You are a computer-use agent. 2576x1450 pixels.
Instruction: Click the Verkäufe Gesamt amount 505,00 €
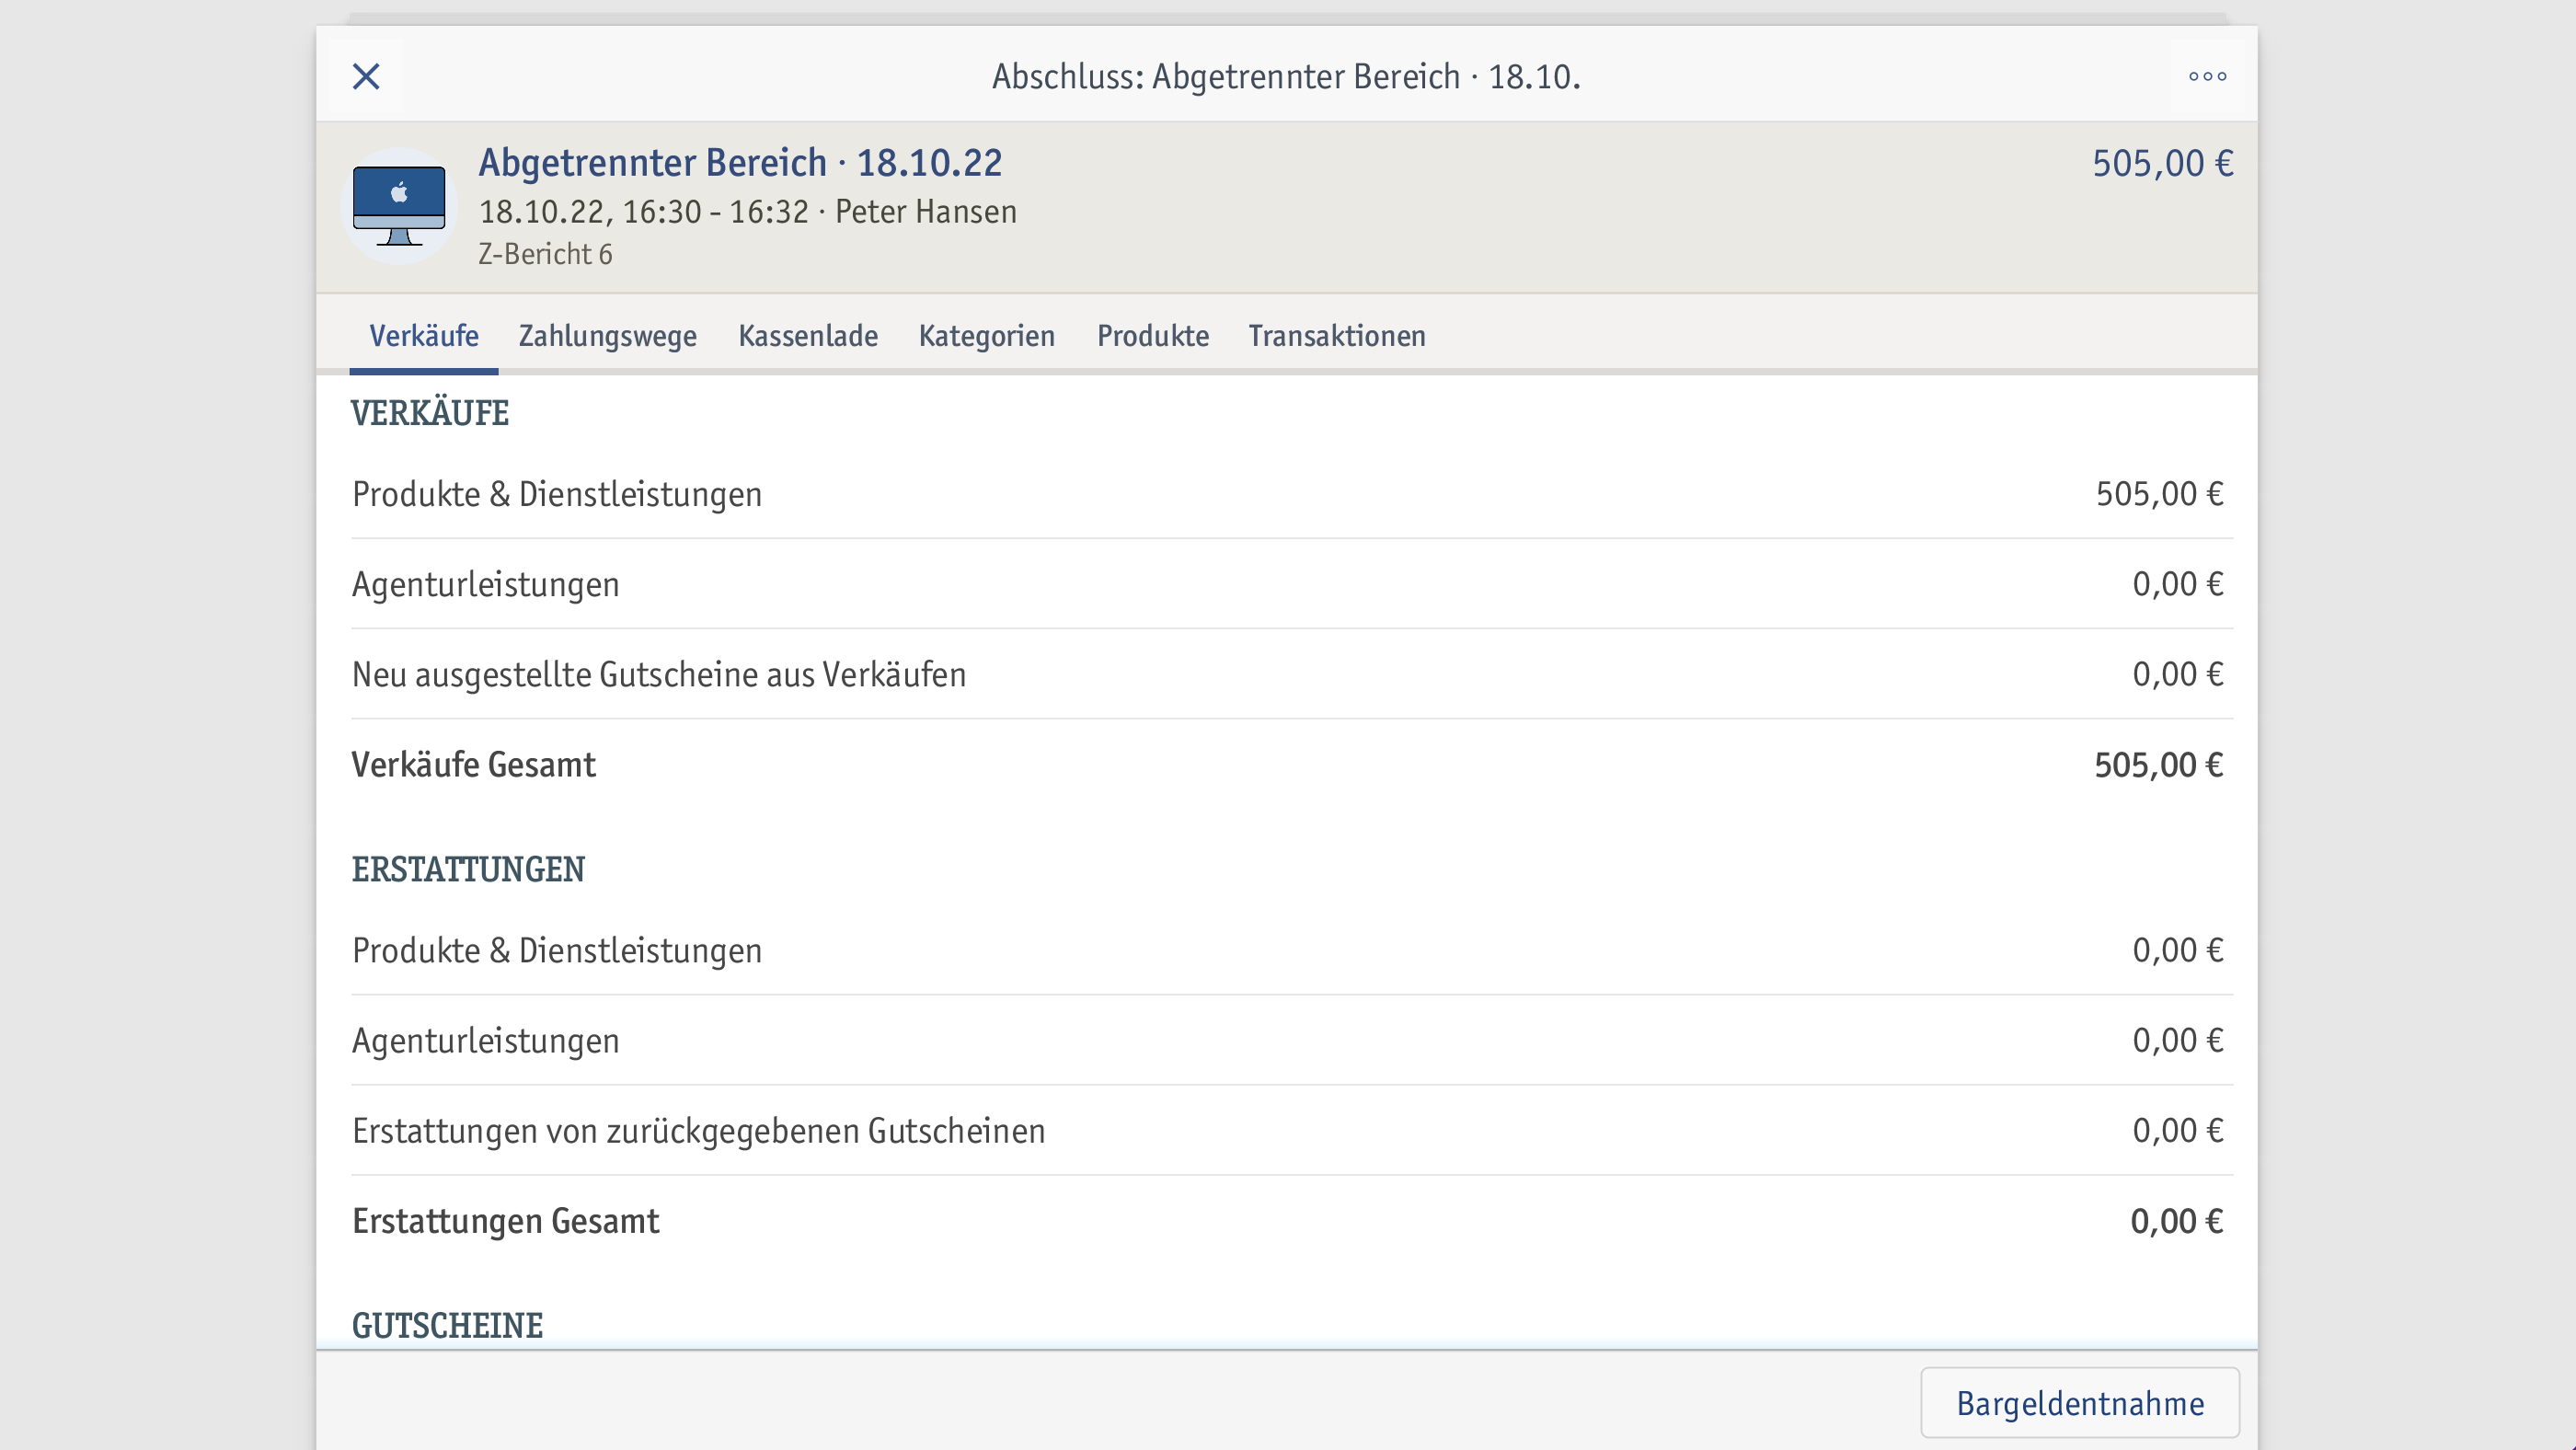[x=2159, y=765]
